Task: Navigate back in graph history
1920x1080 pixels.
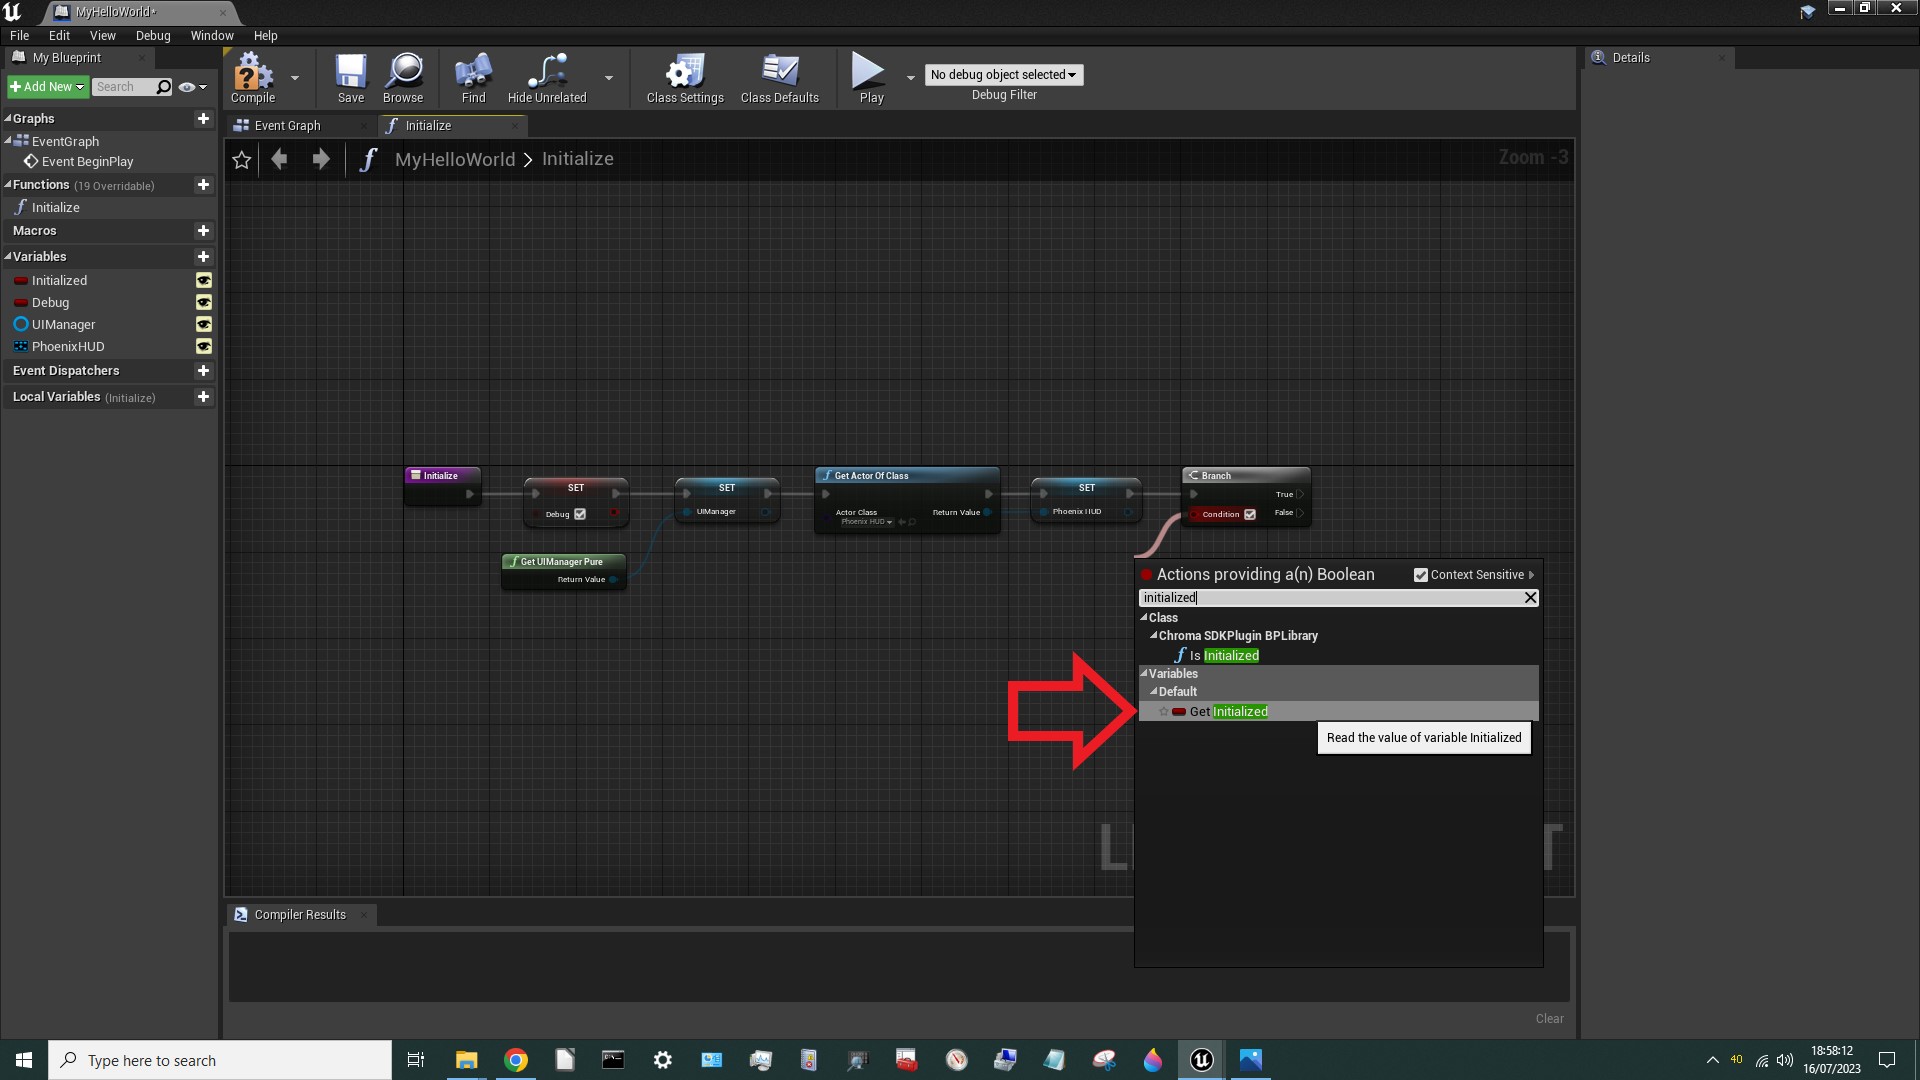Action: pyautogui.click(x=280, y=159)
